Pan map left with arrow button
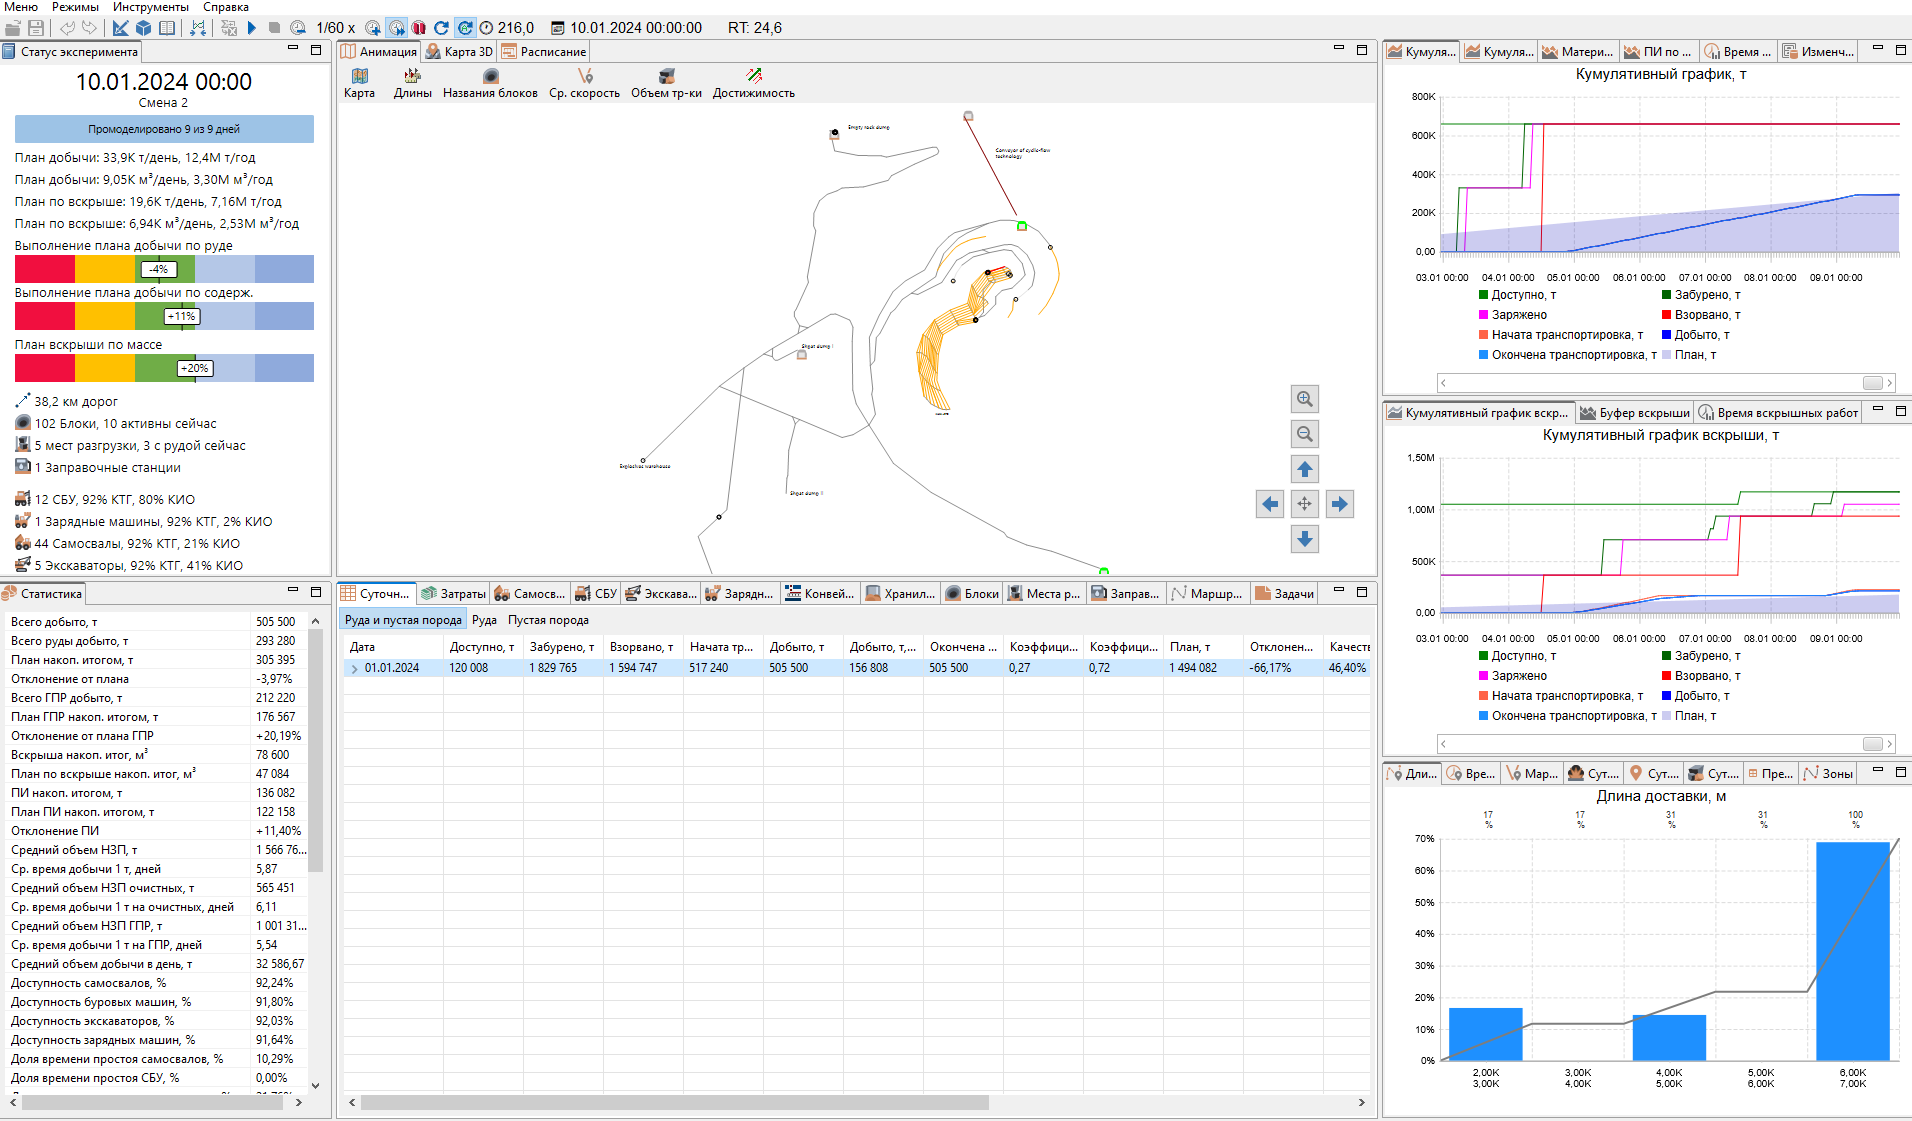This screenshot has width=1912, height=1121. (1269, 504)
